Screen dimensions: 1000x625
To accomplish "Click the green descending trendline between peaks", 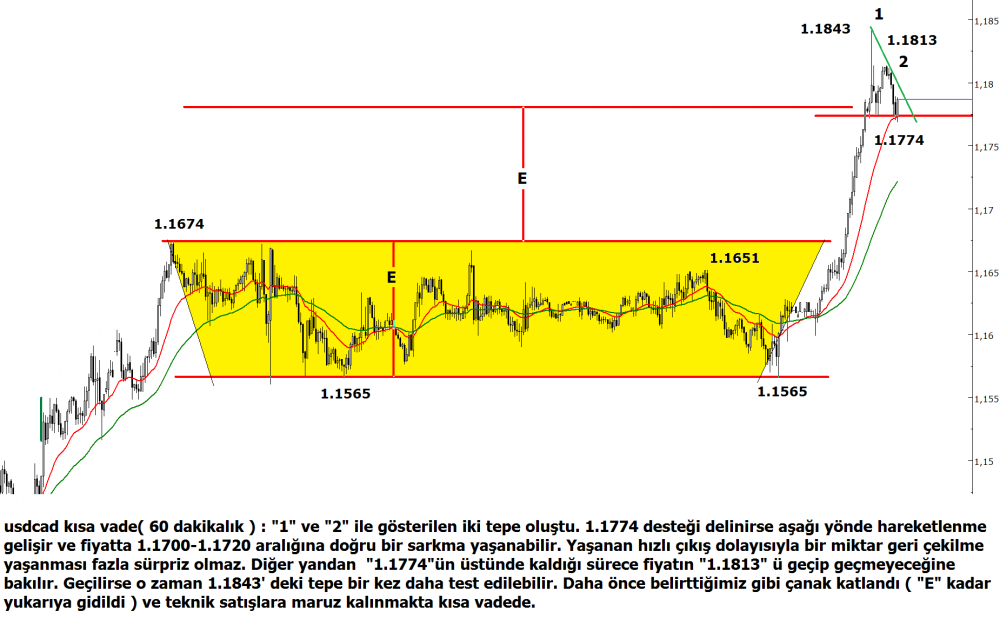I will point(893,75).
